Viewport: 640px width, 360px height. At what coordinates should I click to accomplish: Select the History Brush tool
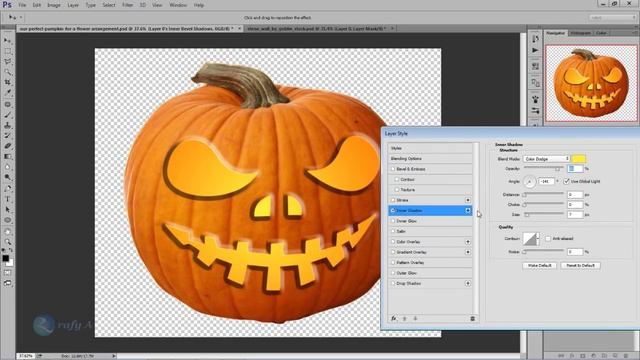click(x=7, y=136)
